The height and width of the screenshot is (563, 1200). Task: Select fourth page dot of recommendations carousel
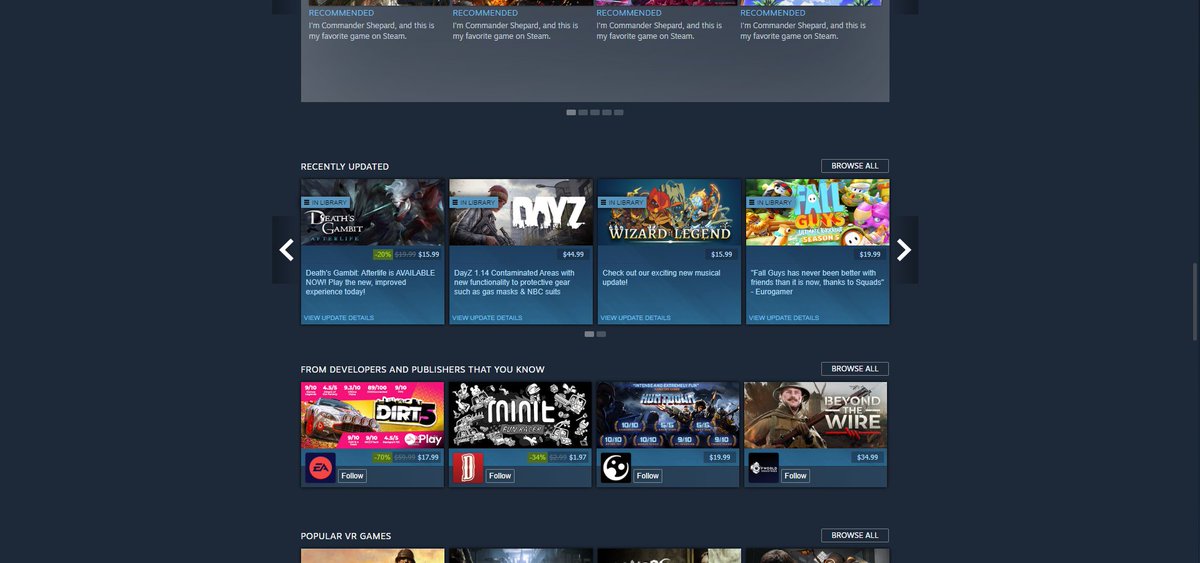pyautogui.click(x=607, y=113)
